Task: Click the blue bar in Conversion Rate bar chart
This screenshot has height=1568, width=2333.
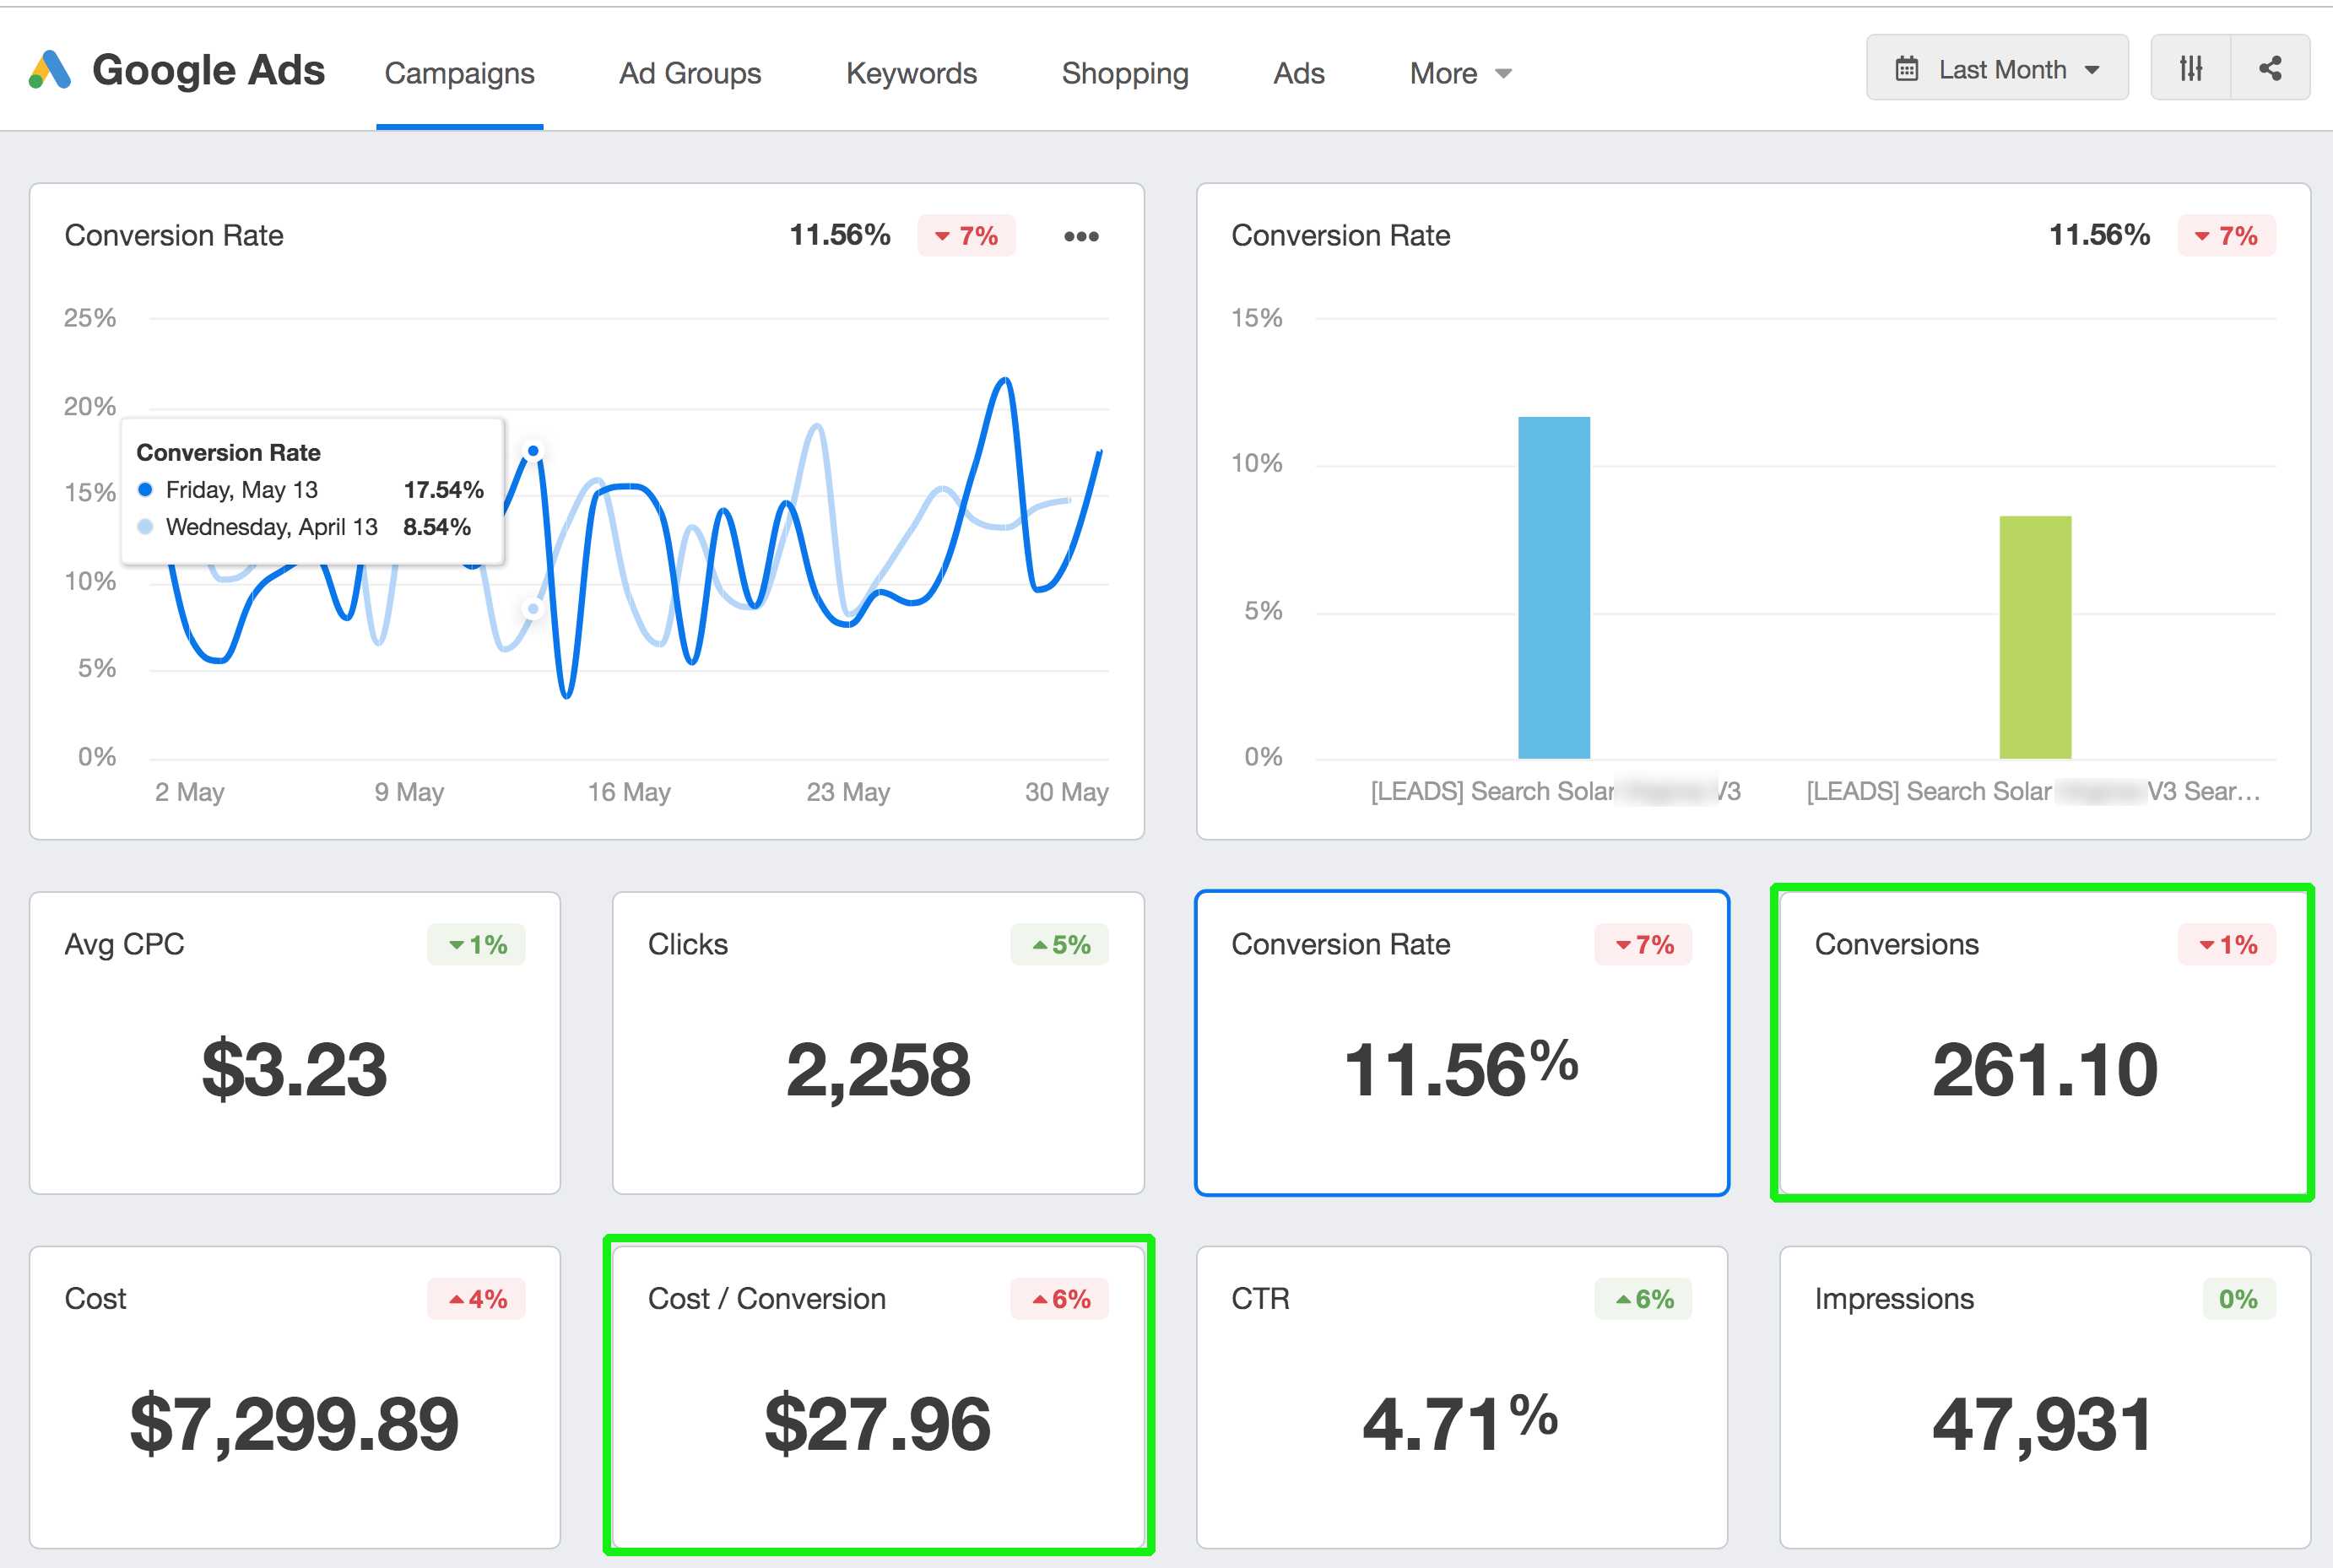Action: click(x=1554, y=588)
